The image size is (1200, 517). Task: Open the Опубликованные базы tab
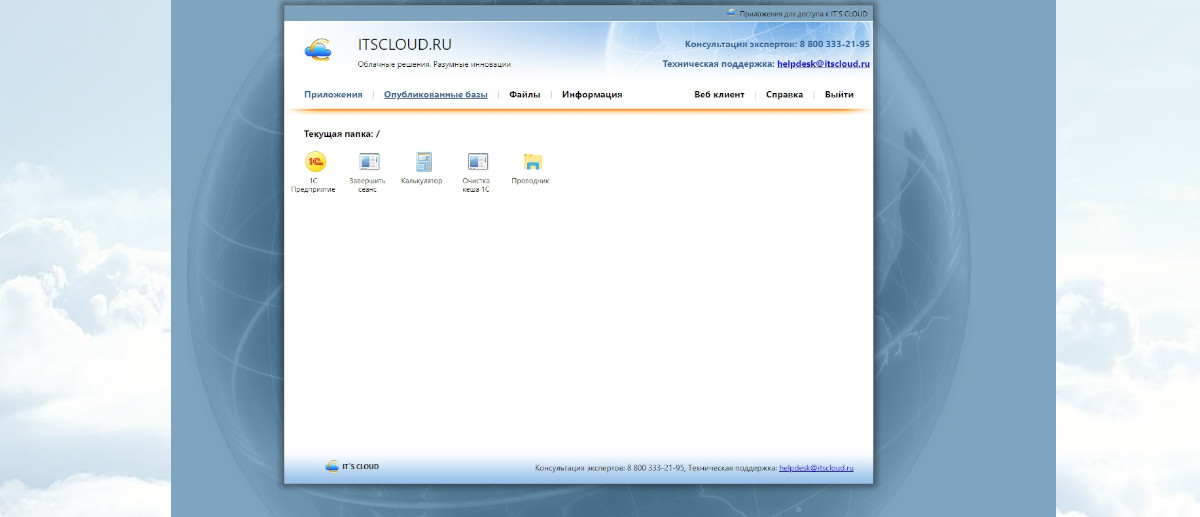[436, 95]
